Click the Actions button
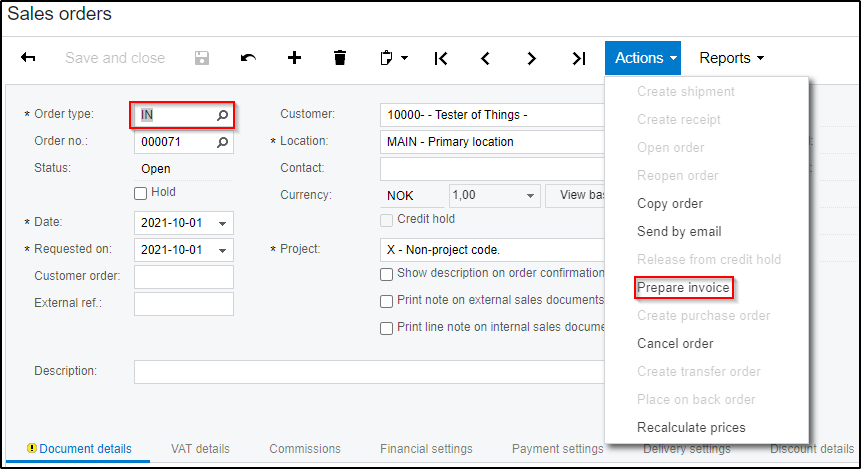The image size is (861, 469). click(645, 58)
